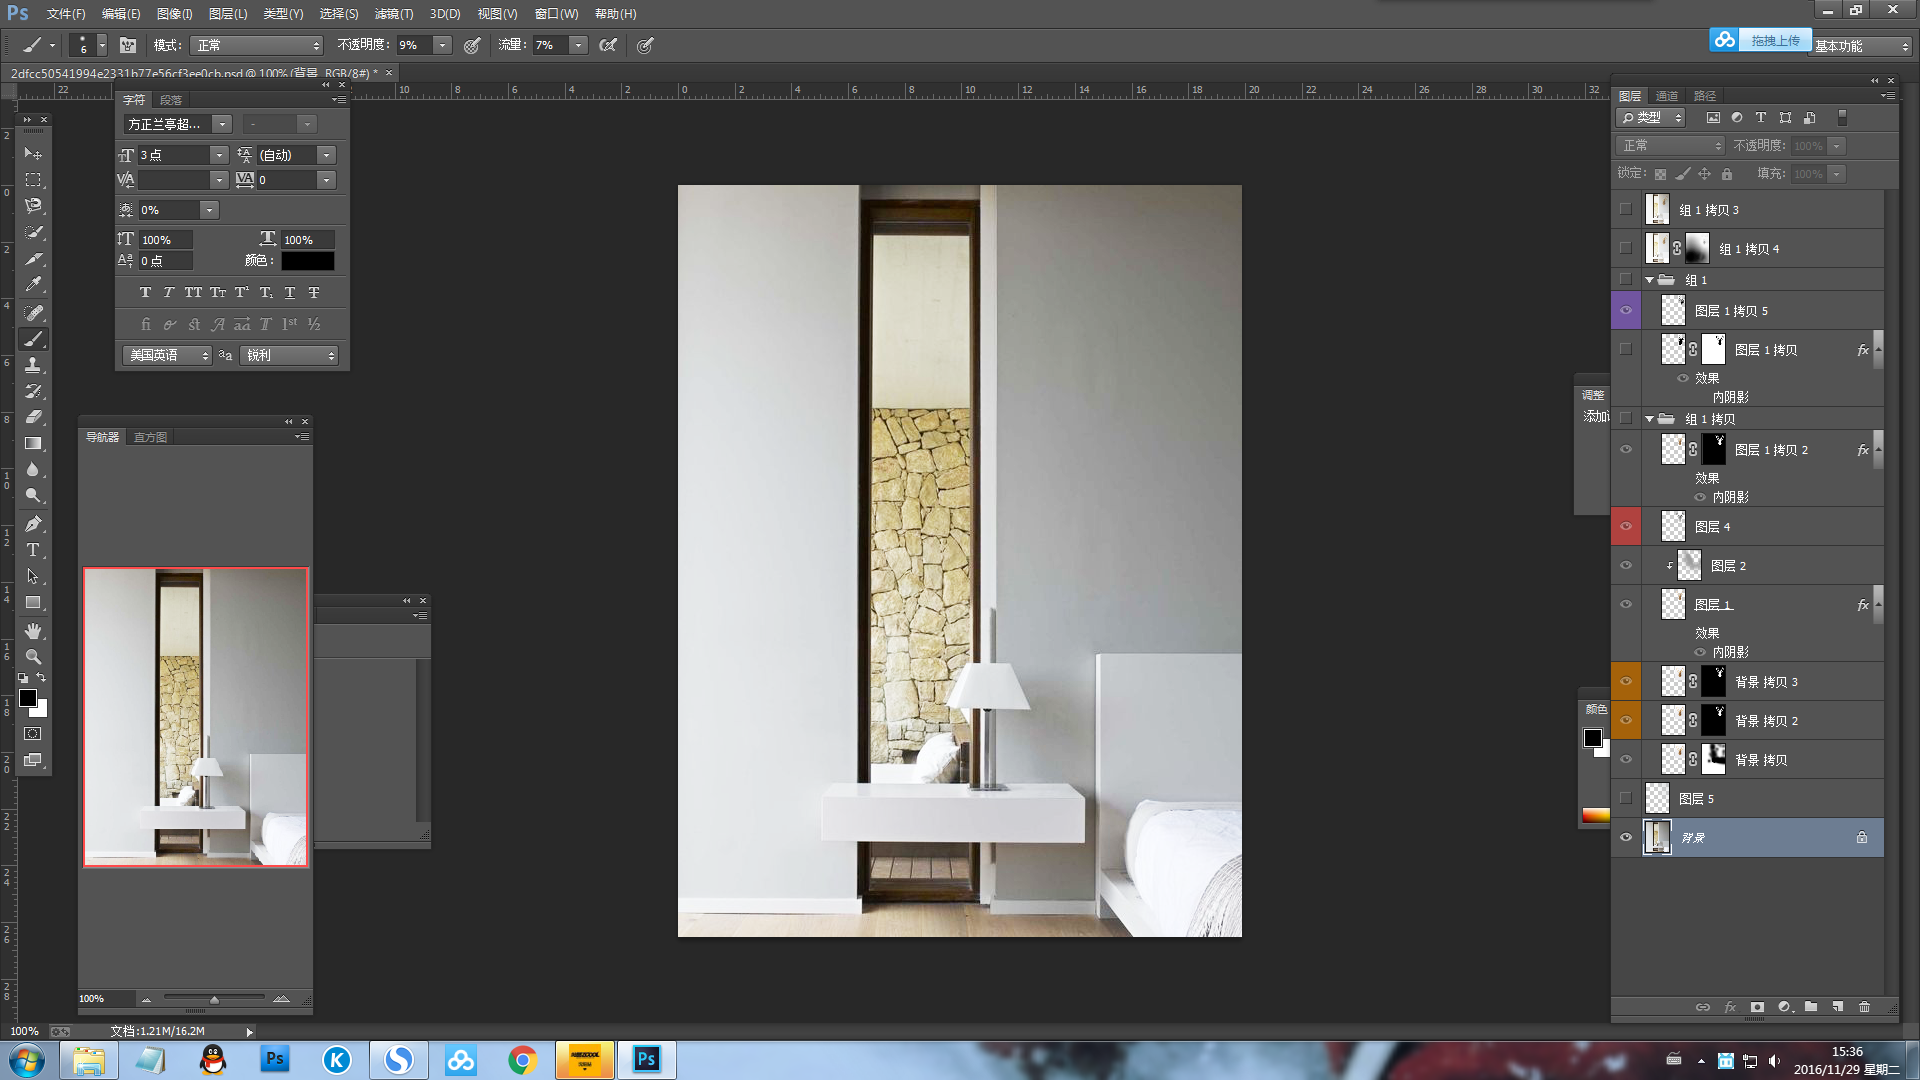Open the font family dropdown 方正兰亭超
1920x1080 pixels.
point(222,124)
